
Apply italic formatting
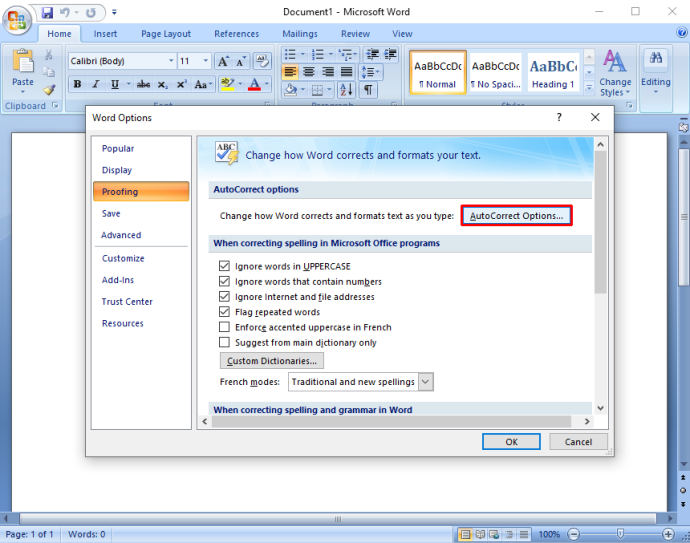[x=96, y=84]
